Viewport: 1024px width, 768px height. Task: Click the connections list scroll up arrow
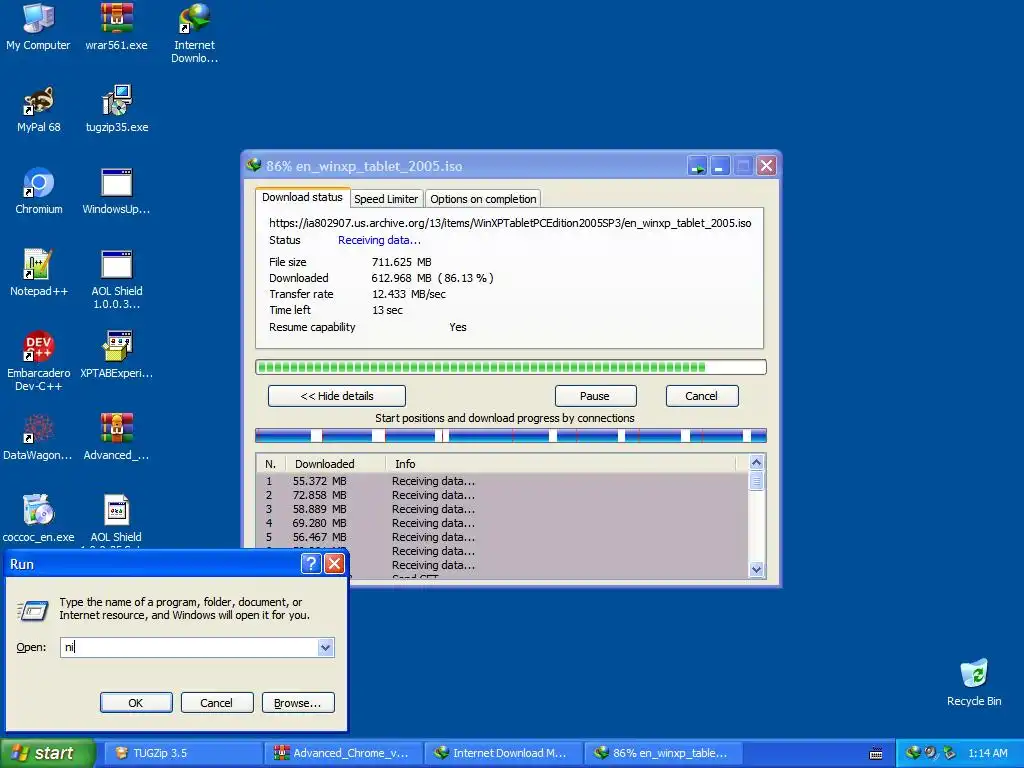(756, 462)
